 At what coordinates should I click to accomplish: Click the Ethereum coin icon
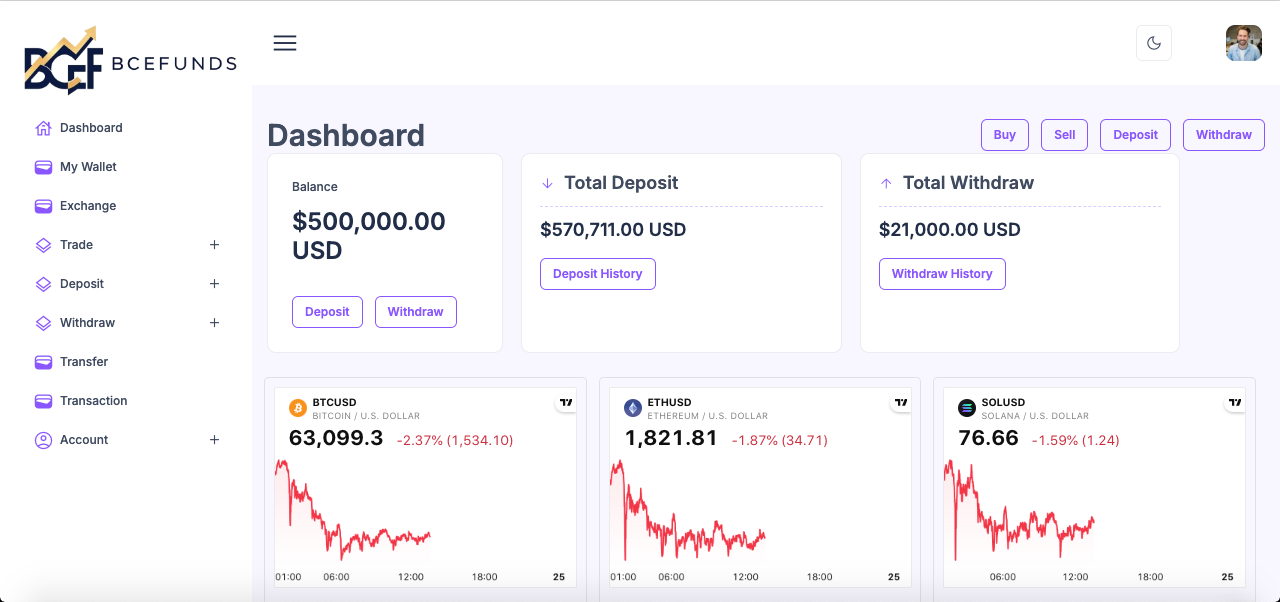(632, 408)
